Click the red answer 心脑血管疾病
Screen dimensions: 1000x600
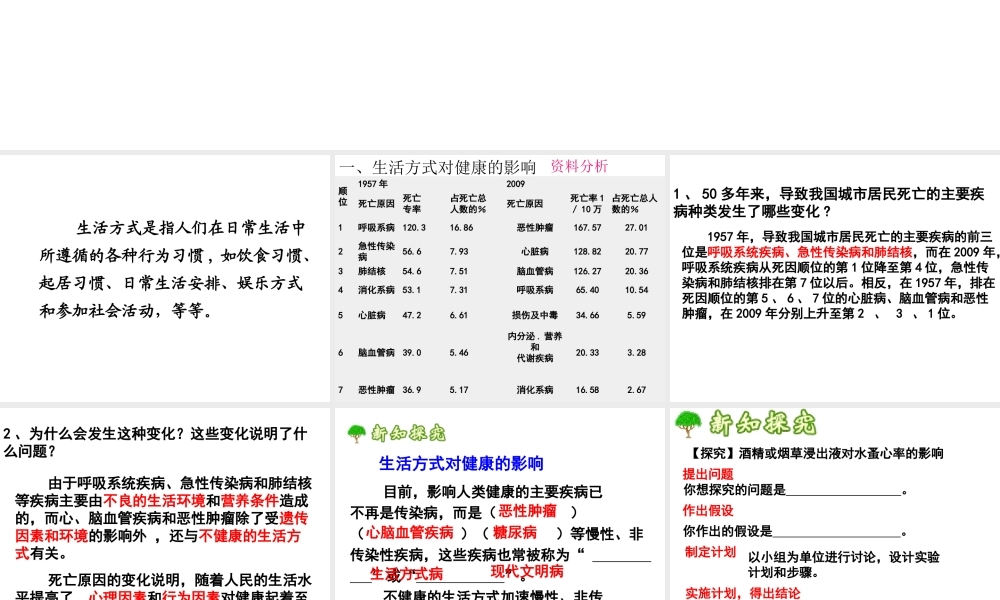409,532
